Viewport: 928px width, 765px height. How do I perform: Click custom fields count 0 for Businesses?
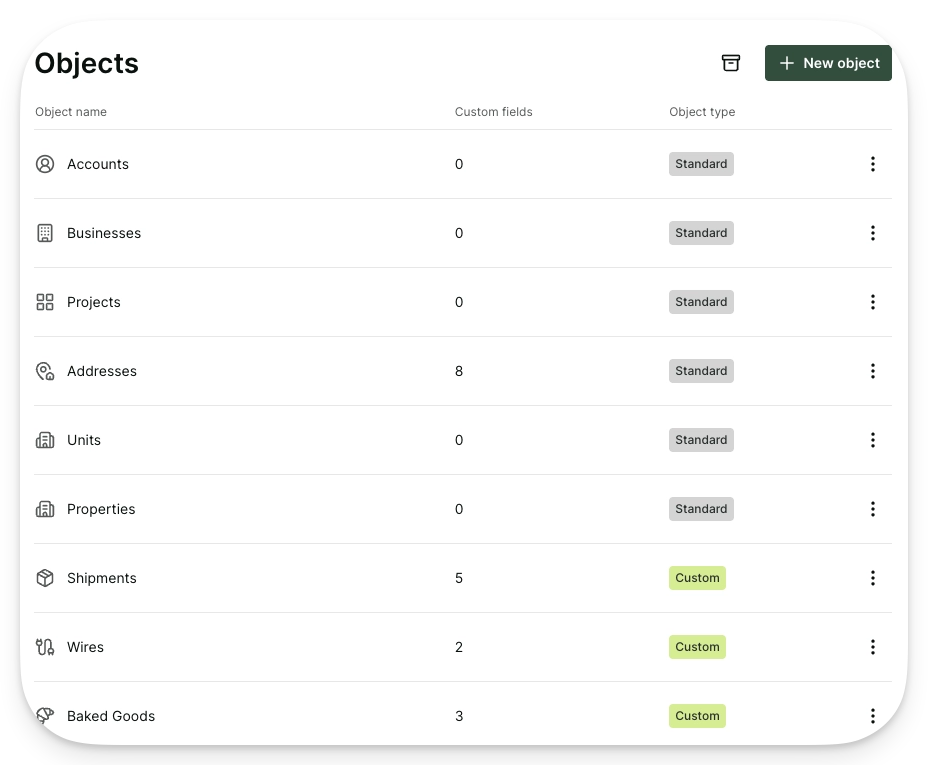pyautogui.click(x=459, y=233)
